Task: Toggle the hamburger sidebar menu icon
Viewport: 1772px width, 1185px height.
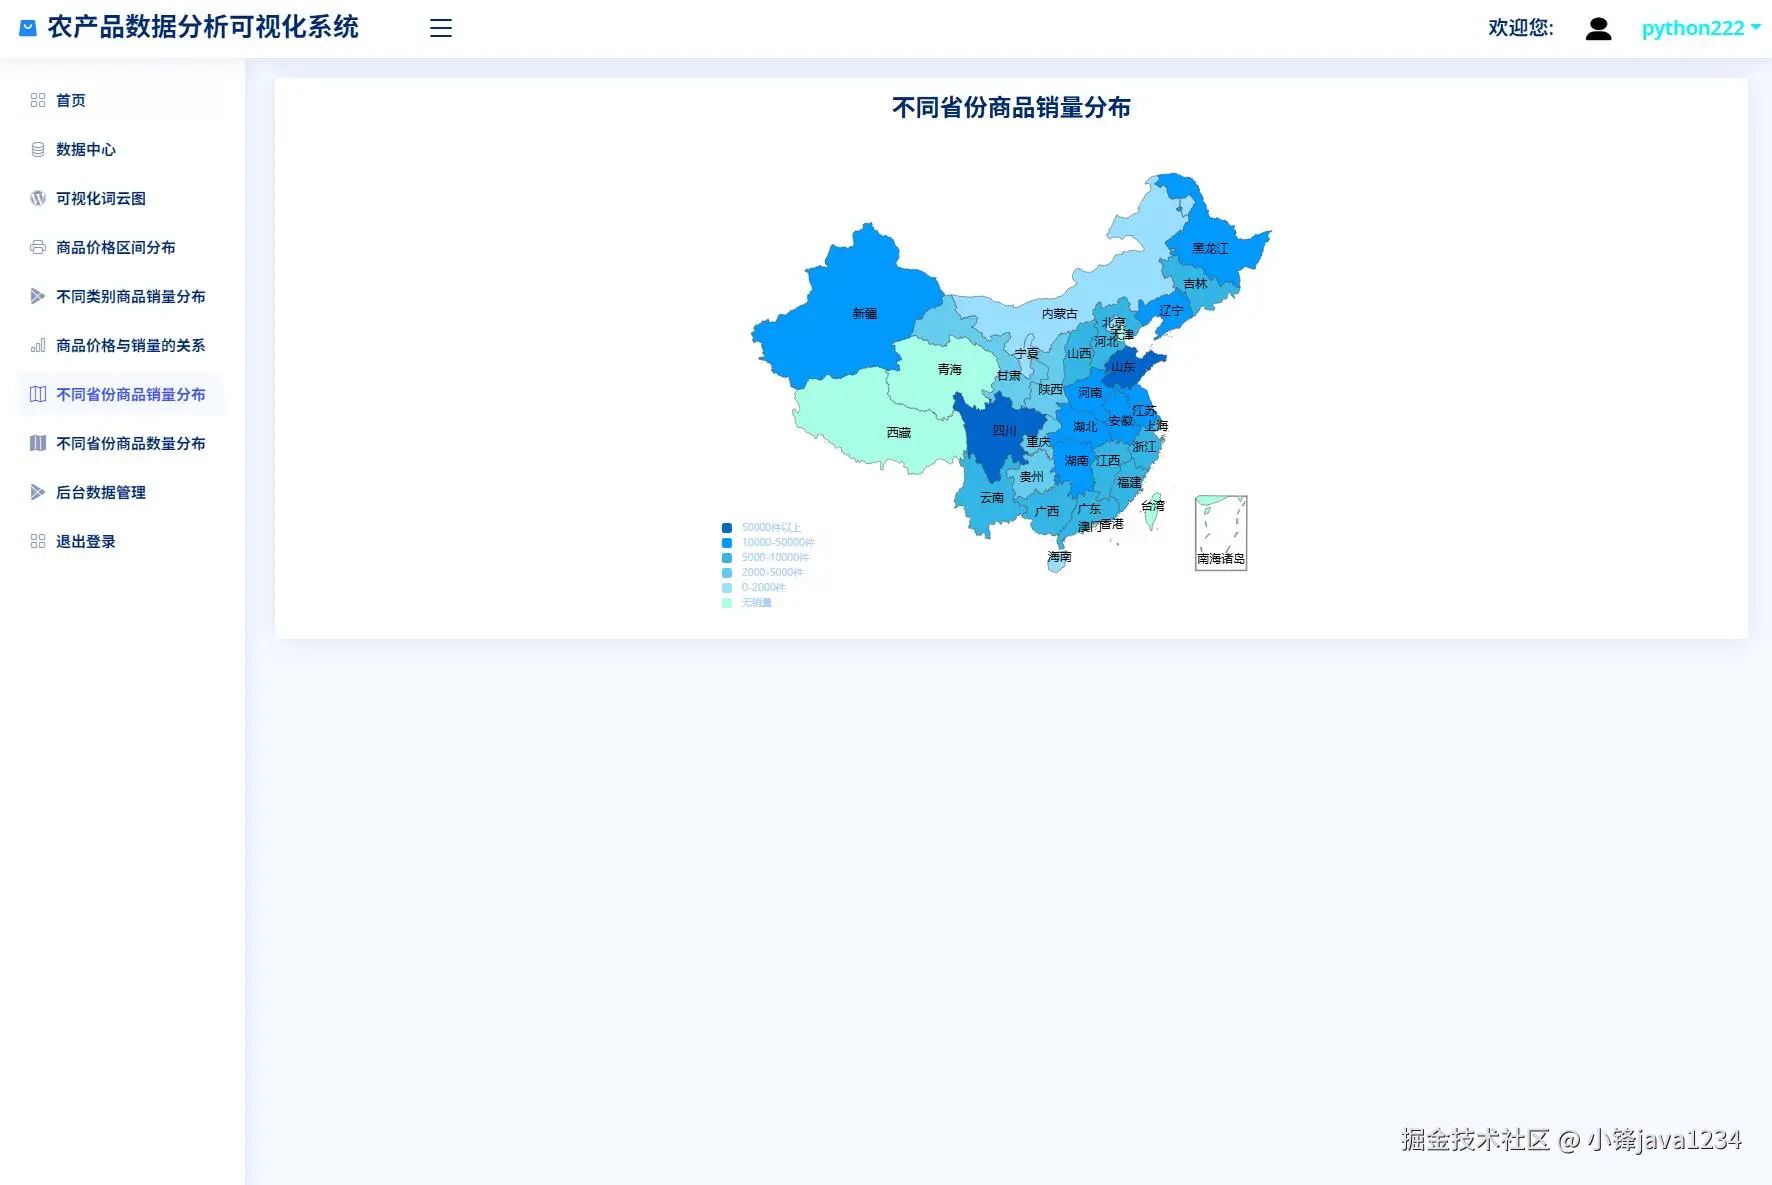Action: (441, 28)
